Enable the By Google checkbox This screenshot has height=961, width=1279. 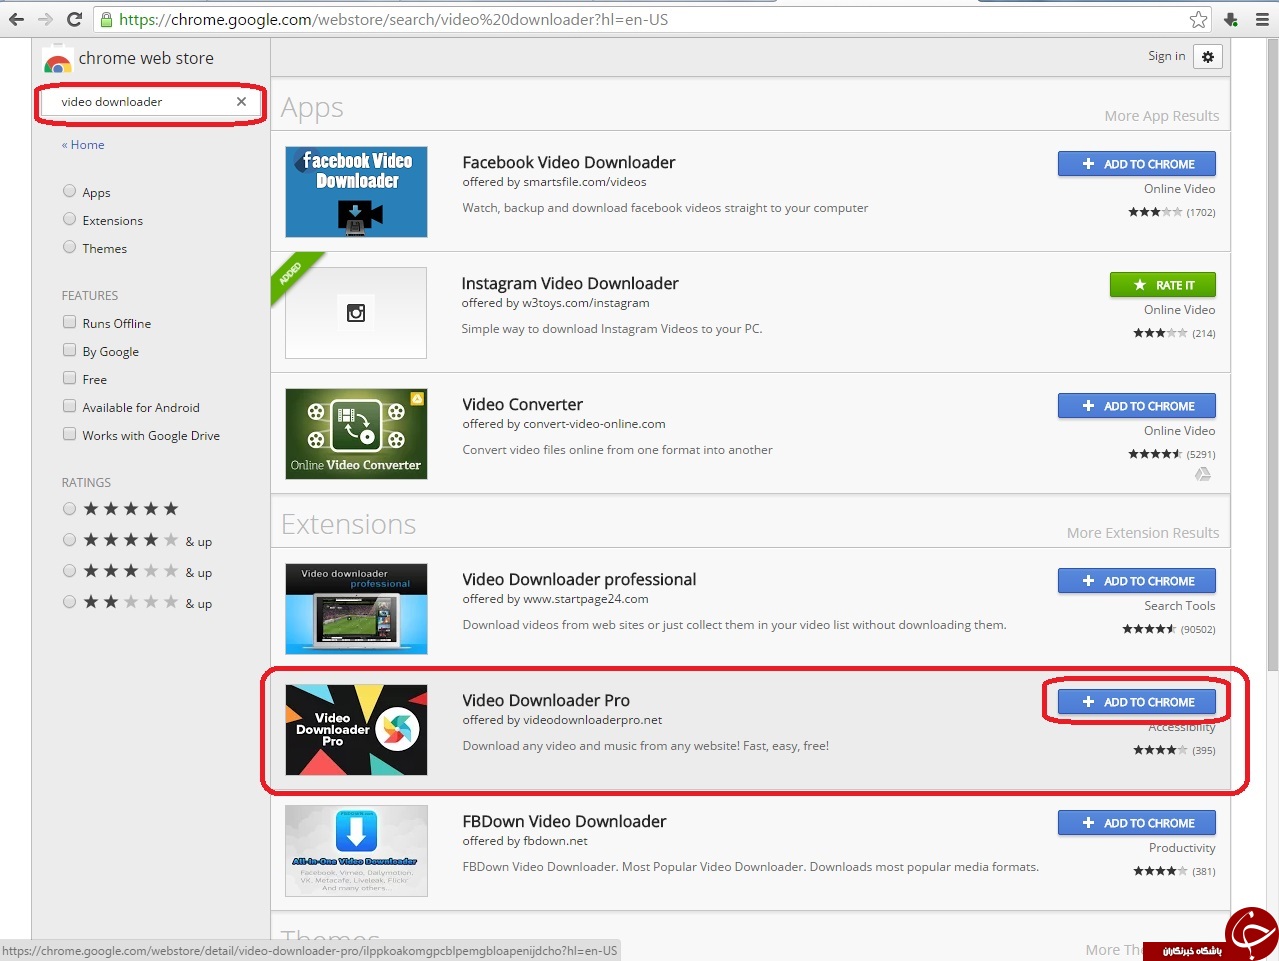(x=69, y=350)
